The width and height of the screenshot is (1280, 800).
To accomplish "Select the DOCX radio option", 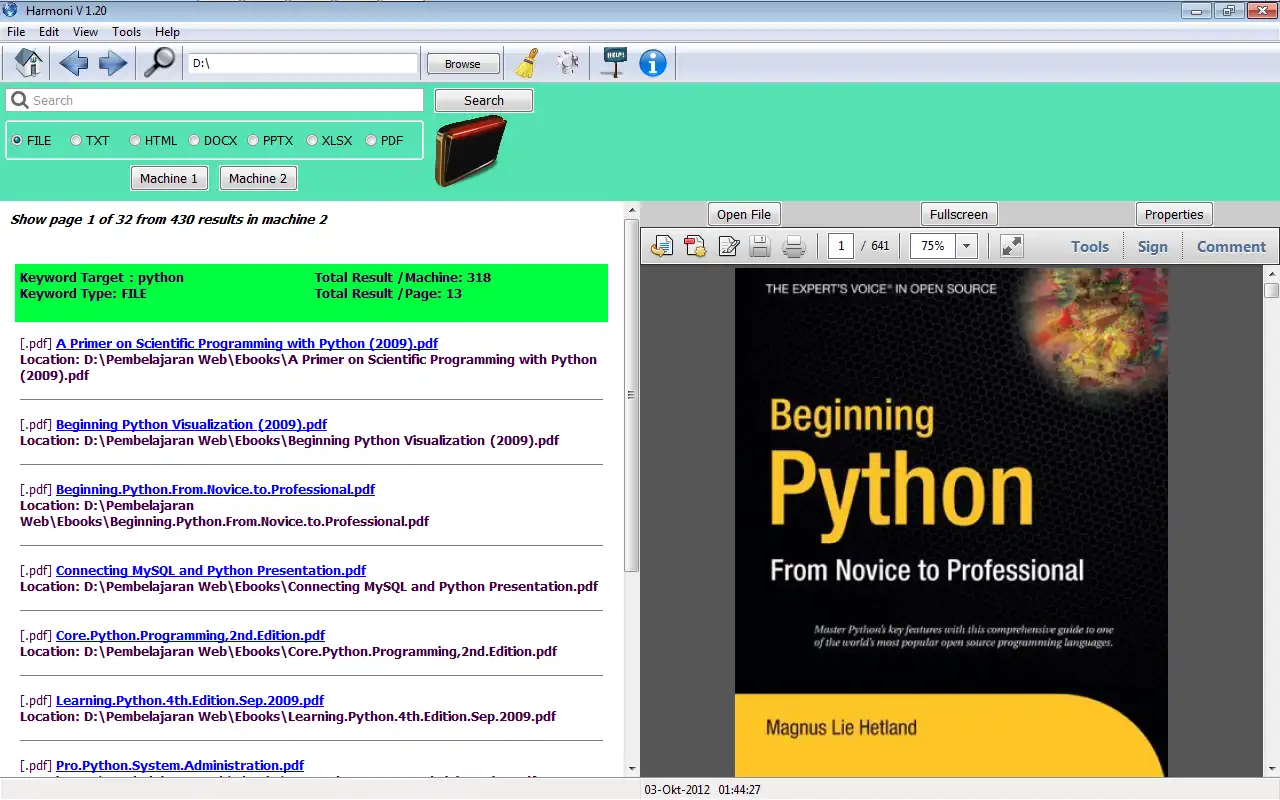I will coord(212,141).
